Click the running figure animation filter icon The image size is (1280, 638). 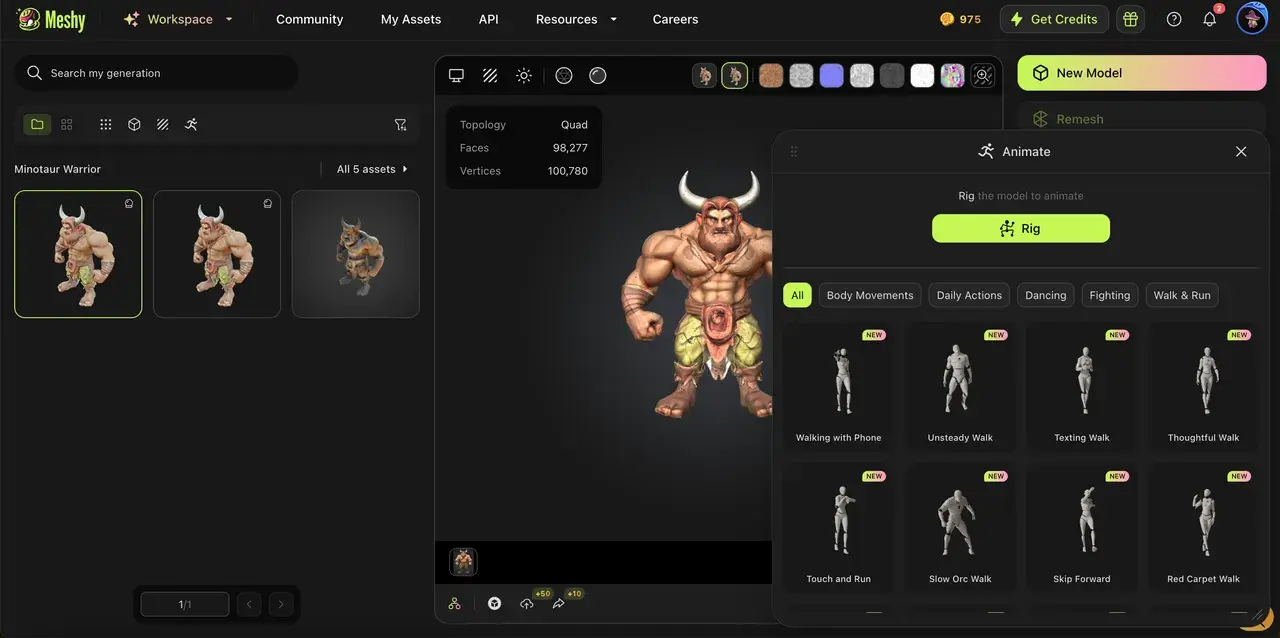coord(191,125)
